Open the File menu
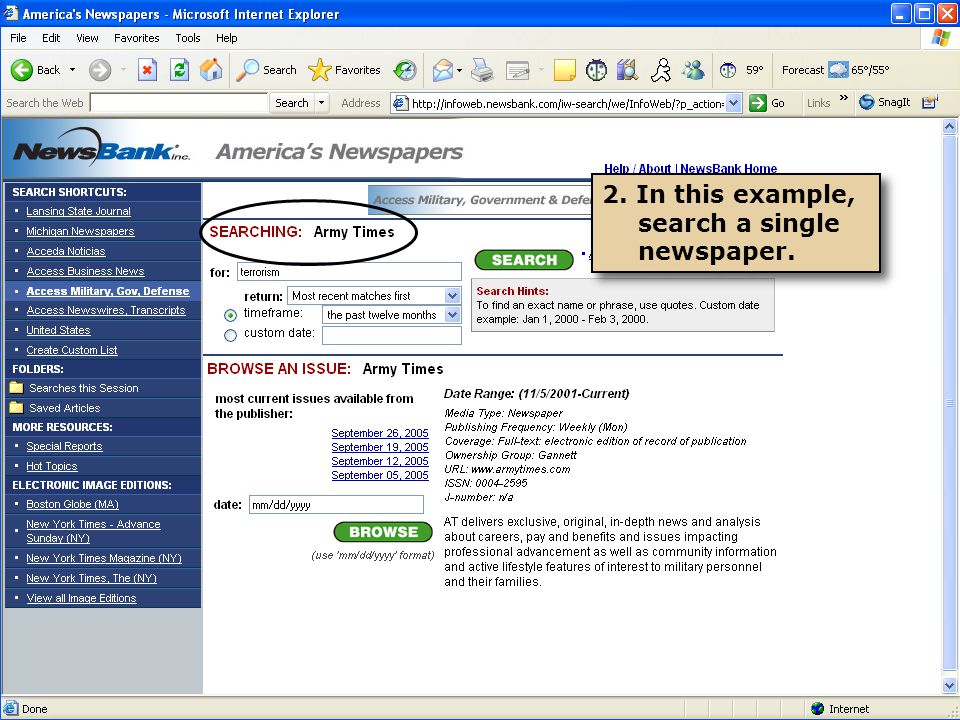The image size is (960, 720). [18, 38]
